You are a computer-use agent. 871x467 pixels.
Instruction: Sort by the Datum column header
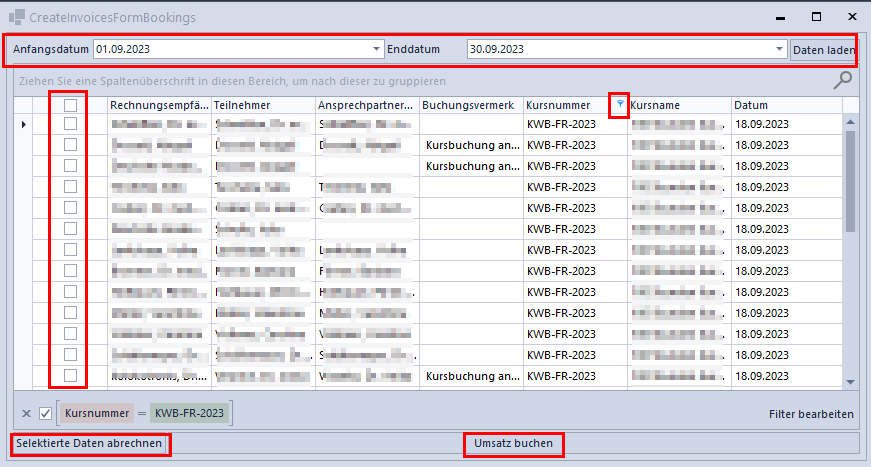pos(785,105)
